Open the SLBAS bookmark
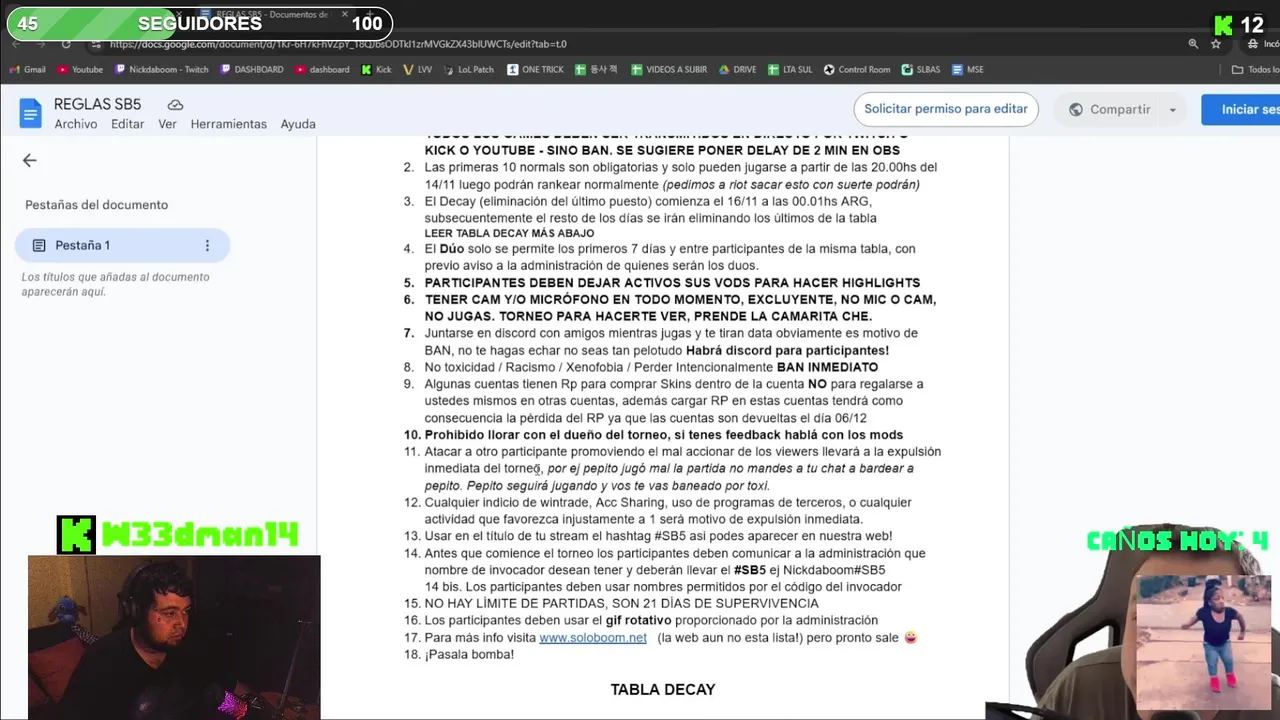This screenshot has width=1280, height=720. point(921,70)
